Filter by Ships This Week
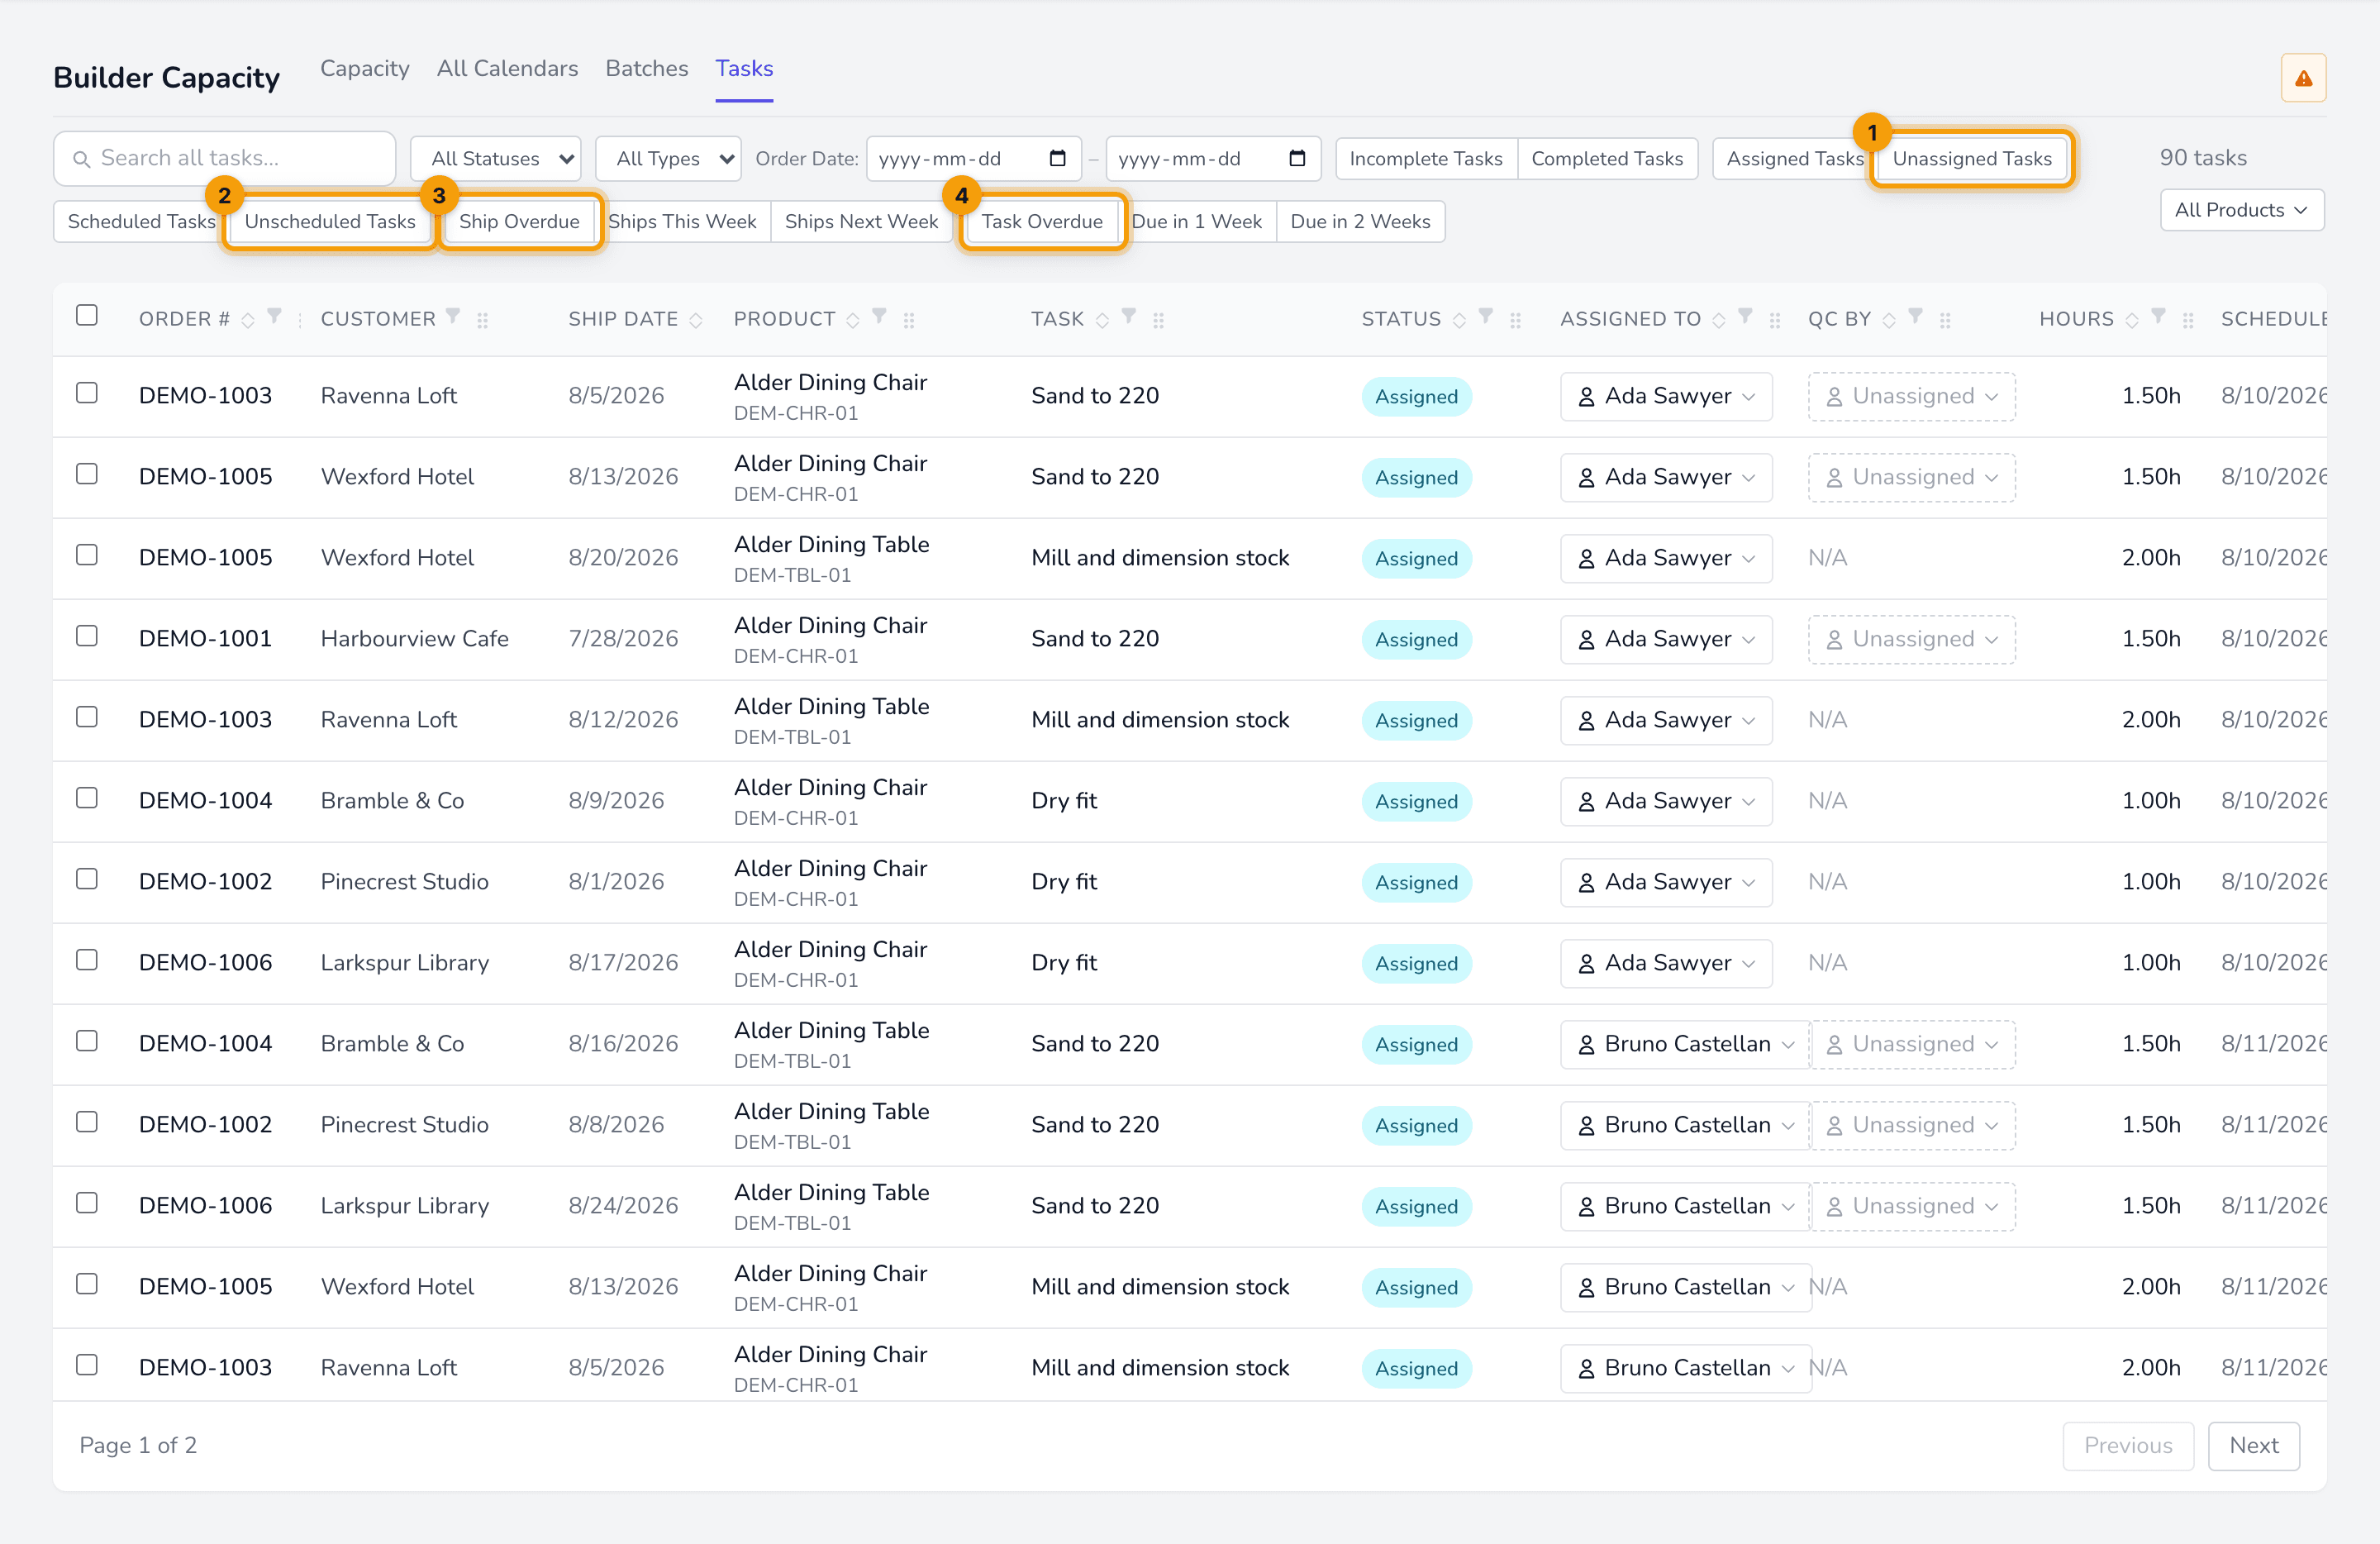Viewport: 2380px width, 1544px height. pos(682,221)
